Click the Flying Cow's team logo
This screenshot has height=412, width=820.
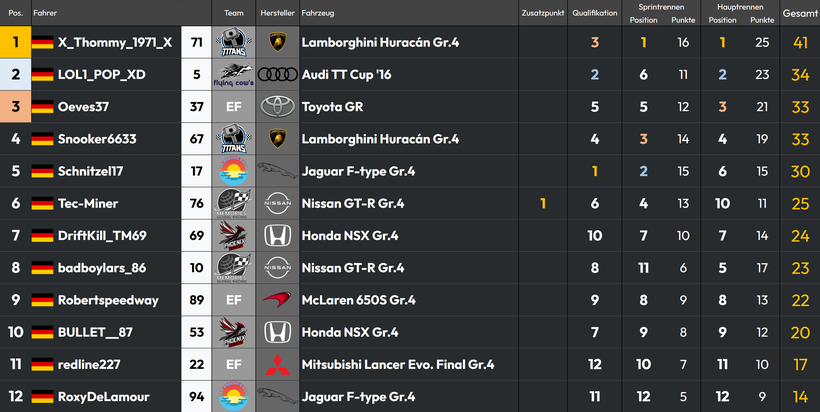click(x=234, y=75)
